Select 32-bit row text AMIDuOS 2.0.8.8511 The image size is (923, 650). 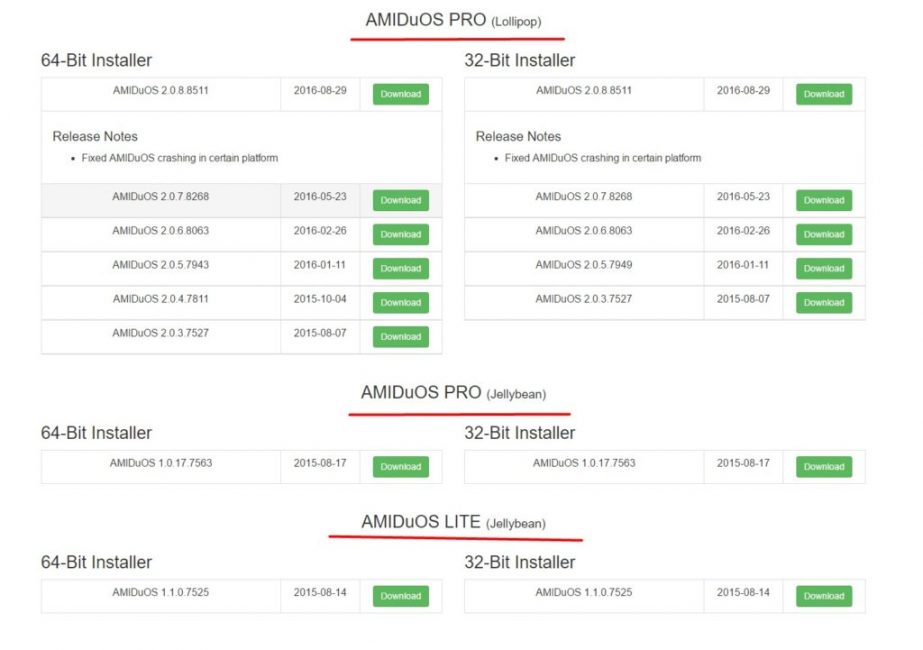[x=583, y=91]
